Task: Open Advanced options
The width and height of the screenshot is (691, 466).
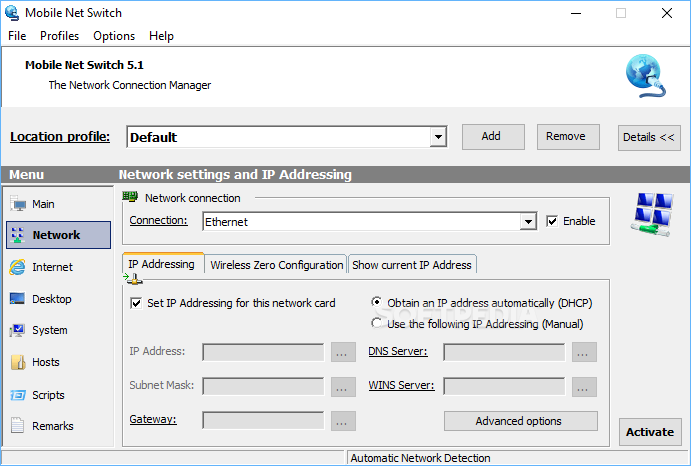Action: 520,421
